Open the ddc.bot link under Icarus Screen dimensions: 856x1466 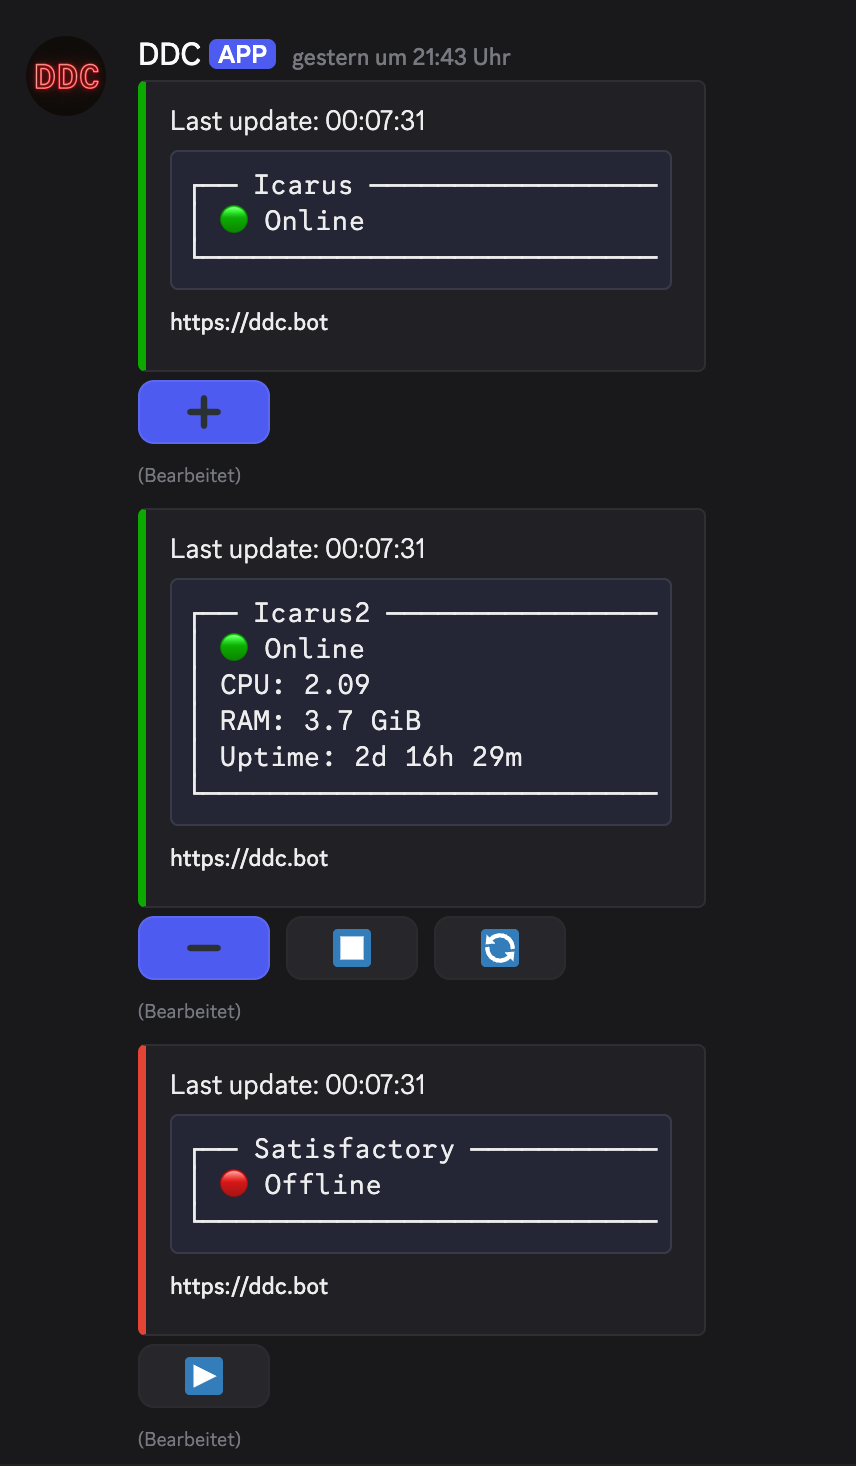tap(249, 322)
